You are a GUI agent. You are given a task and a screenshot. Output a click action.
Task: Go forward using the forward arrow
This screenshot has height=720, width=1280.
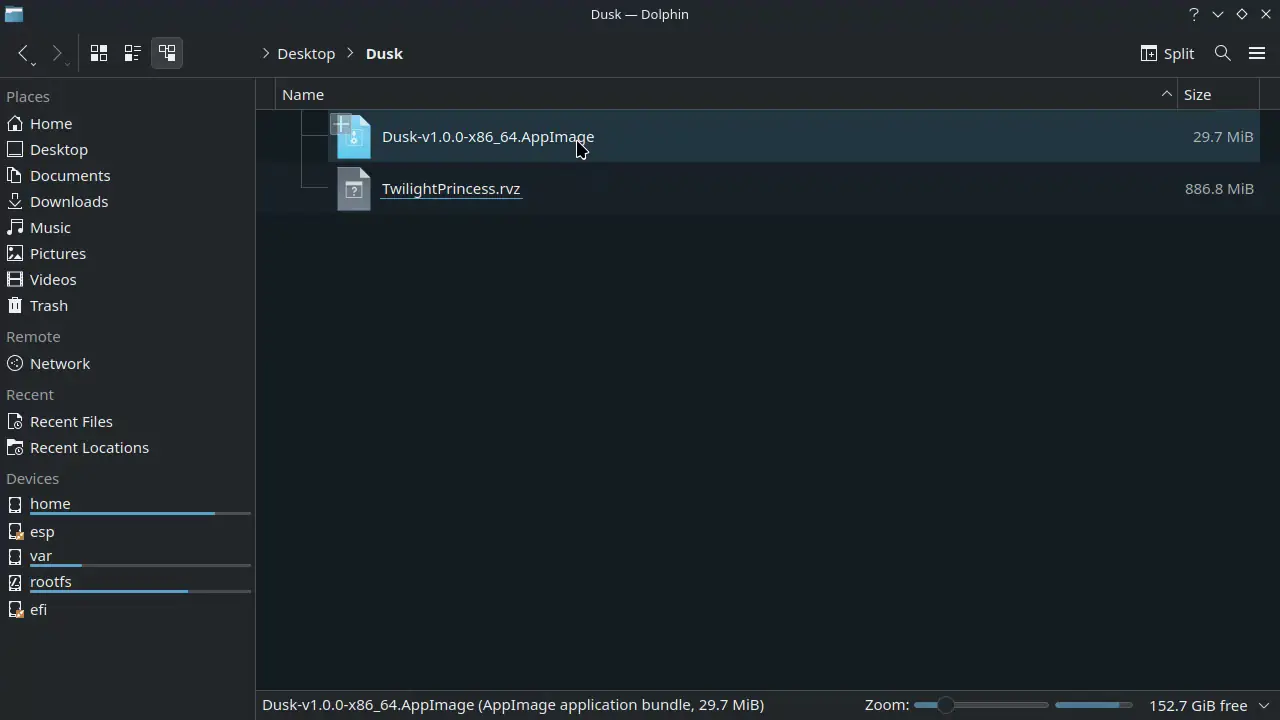point(57,53)
